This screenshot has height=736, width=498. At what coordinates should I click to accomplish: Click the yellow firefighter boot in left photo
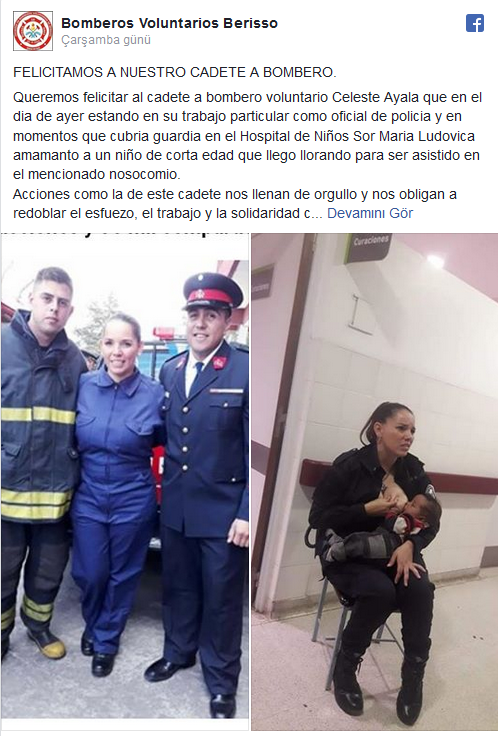tap(47, 644)
